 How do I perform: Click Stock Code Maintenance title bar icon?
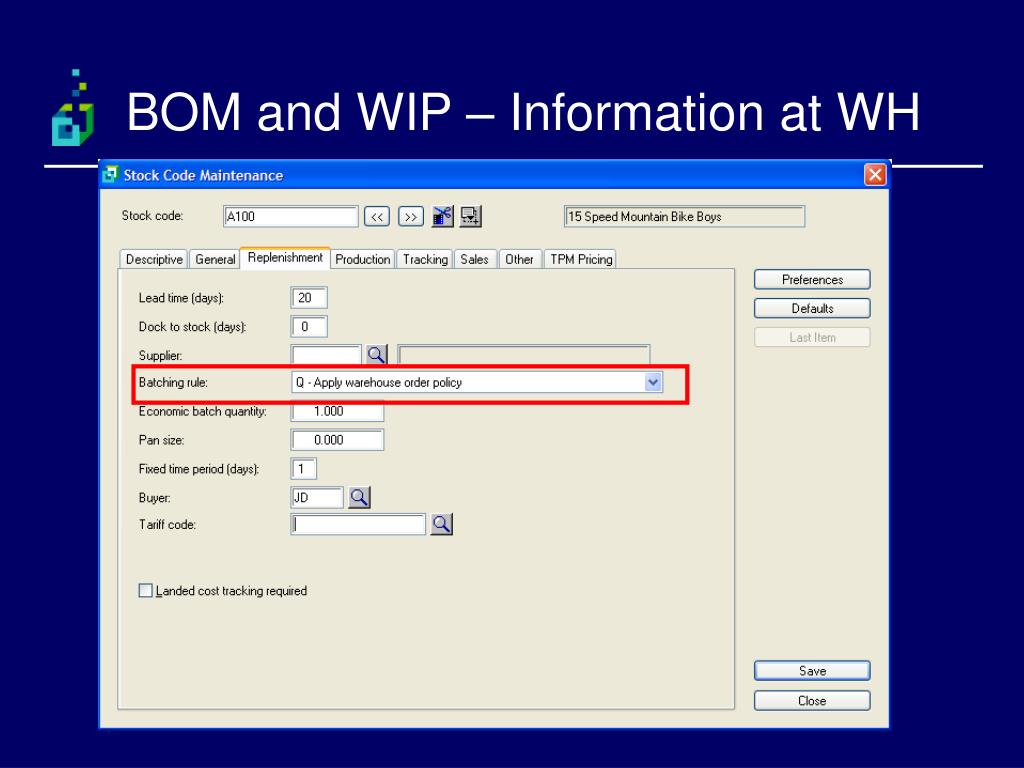pyautogui.click(x=110, y=174)
